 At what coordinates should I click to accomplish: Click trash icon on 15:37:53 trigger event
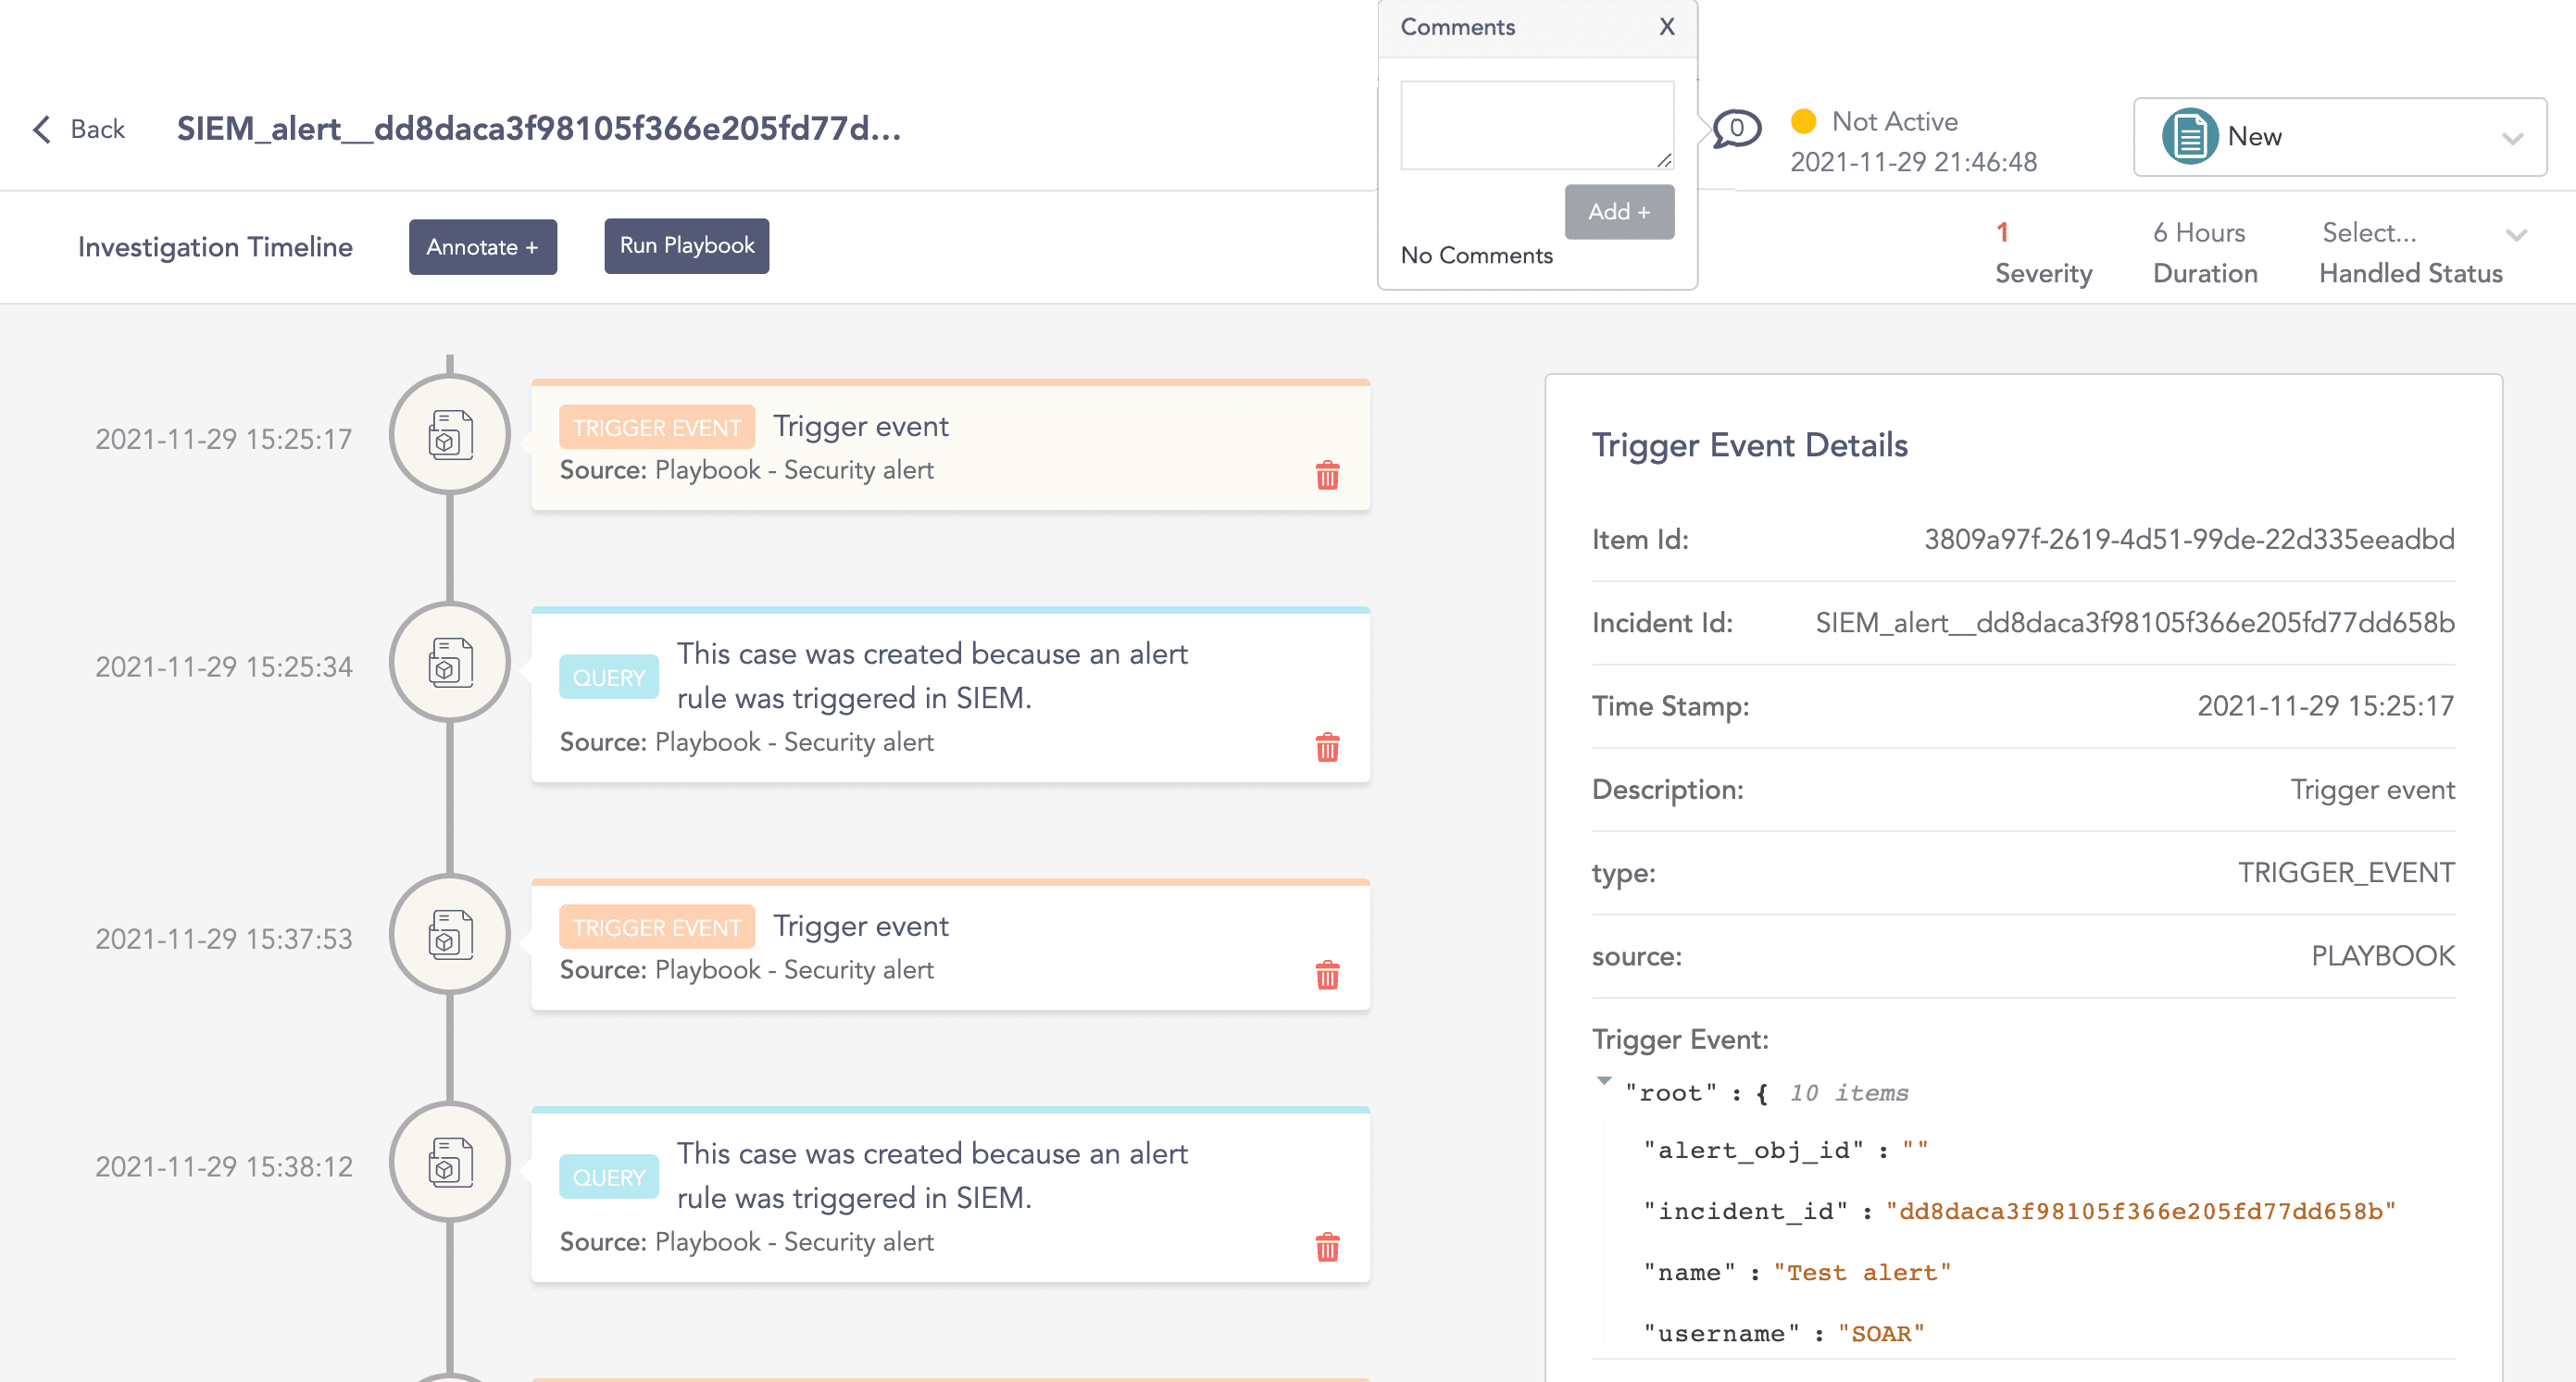[x=1327, y=975]
